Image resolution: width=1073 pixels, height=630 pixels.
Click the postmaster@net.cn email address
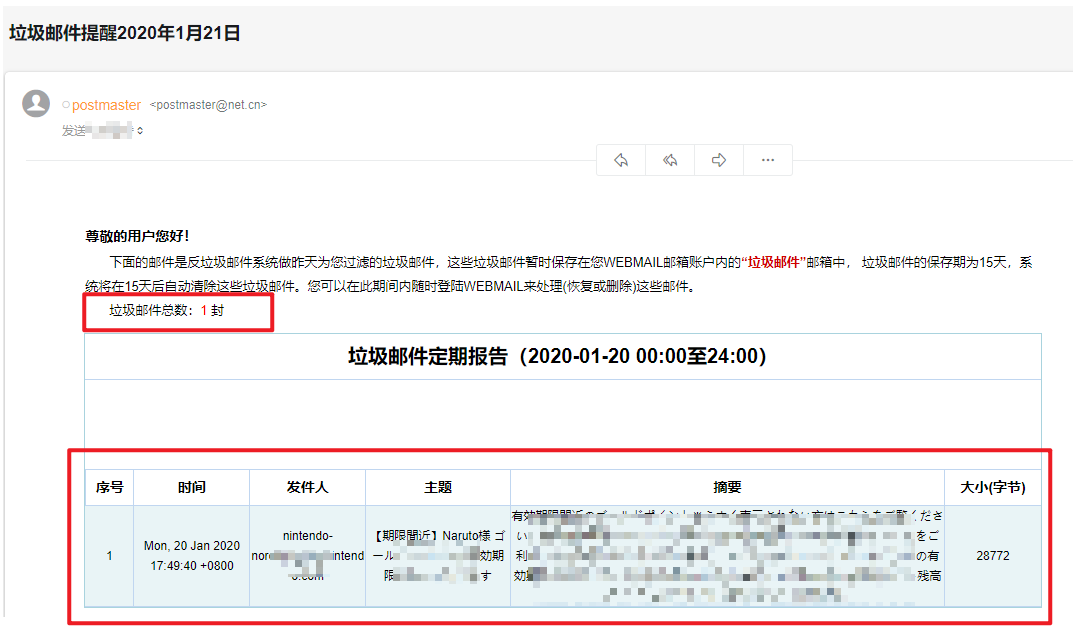208,105
